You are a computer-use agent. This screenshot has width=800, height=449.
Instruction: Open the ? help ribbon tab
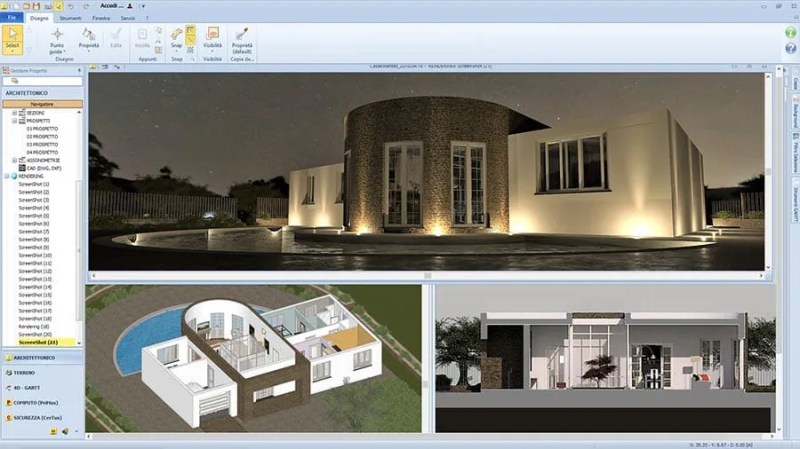[x=147, y=18]
